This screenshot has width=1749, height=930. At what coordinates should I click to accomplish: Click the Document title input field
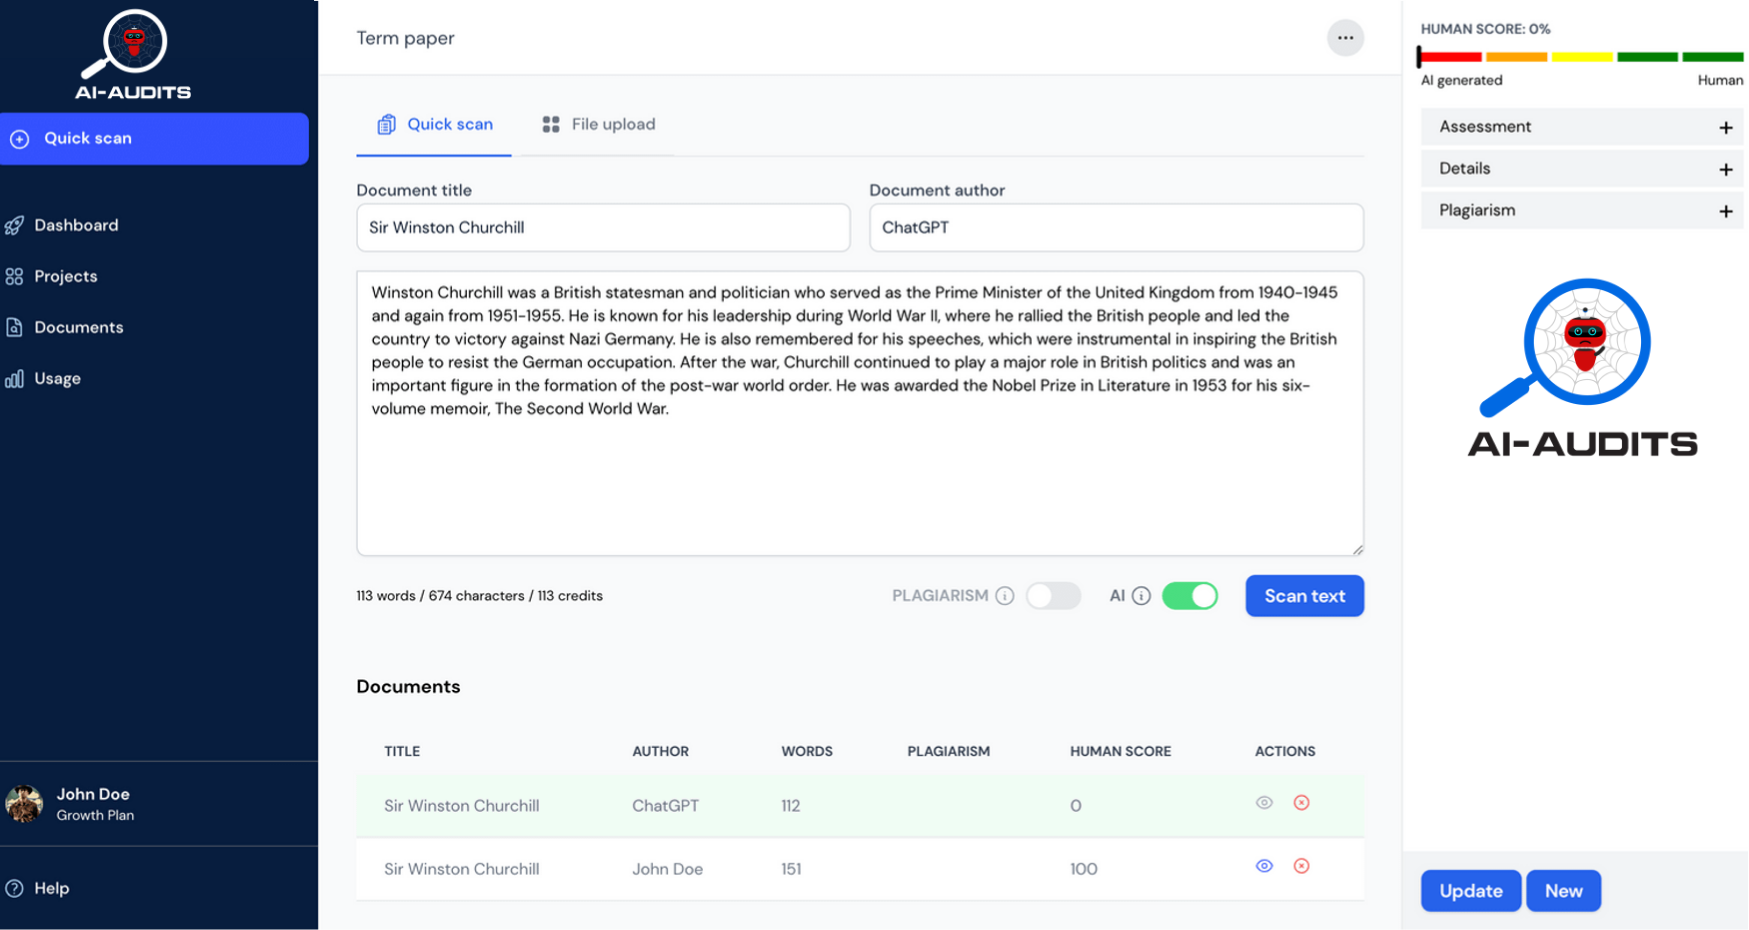pyautogui.click(x=603, y=228)
